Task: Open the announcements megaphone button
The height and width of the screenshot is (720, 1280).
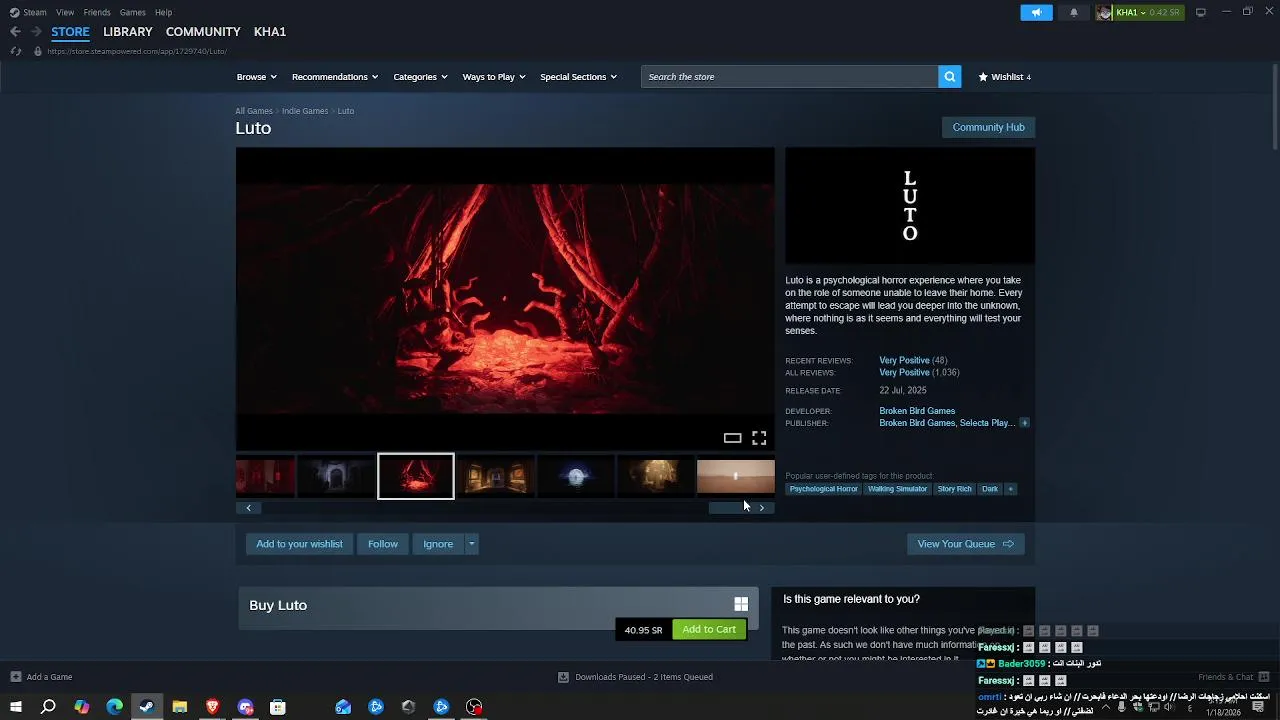Action: [x=1036, y=12]
